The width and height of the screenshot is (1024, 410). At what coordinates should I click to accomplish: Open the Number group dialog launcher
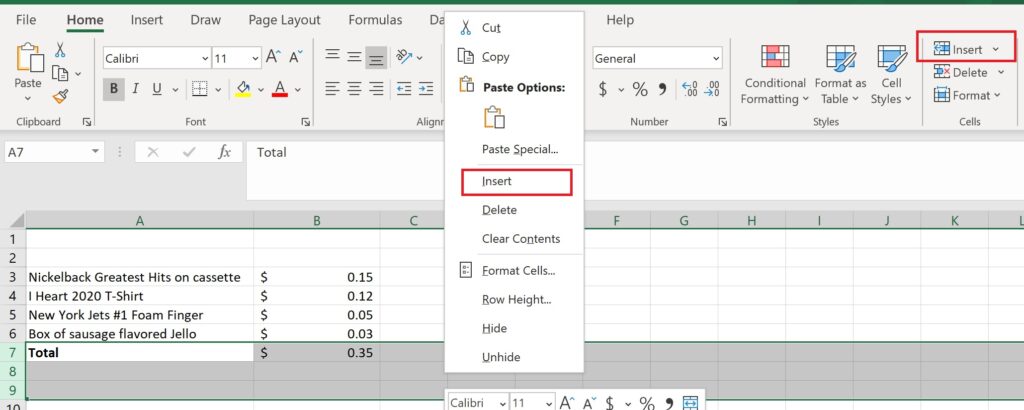[x=722, y=122]
